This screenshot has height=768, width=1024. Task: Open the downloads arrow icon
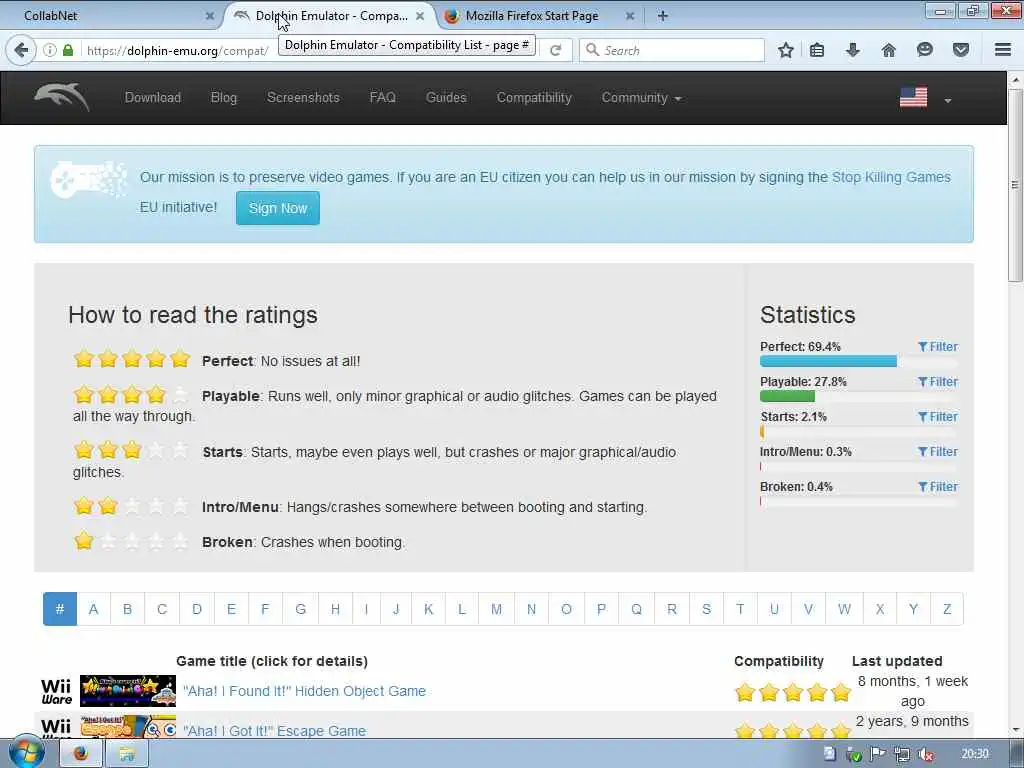coord(852,50)
